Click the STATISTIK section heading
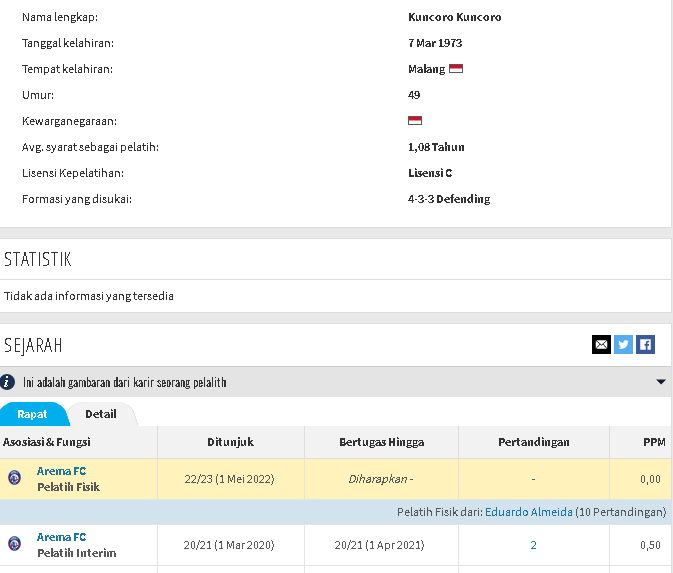 (x=38, y=259)
